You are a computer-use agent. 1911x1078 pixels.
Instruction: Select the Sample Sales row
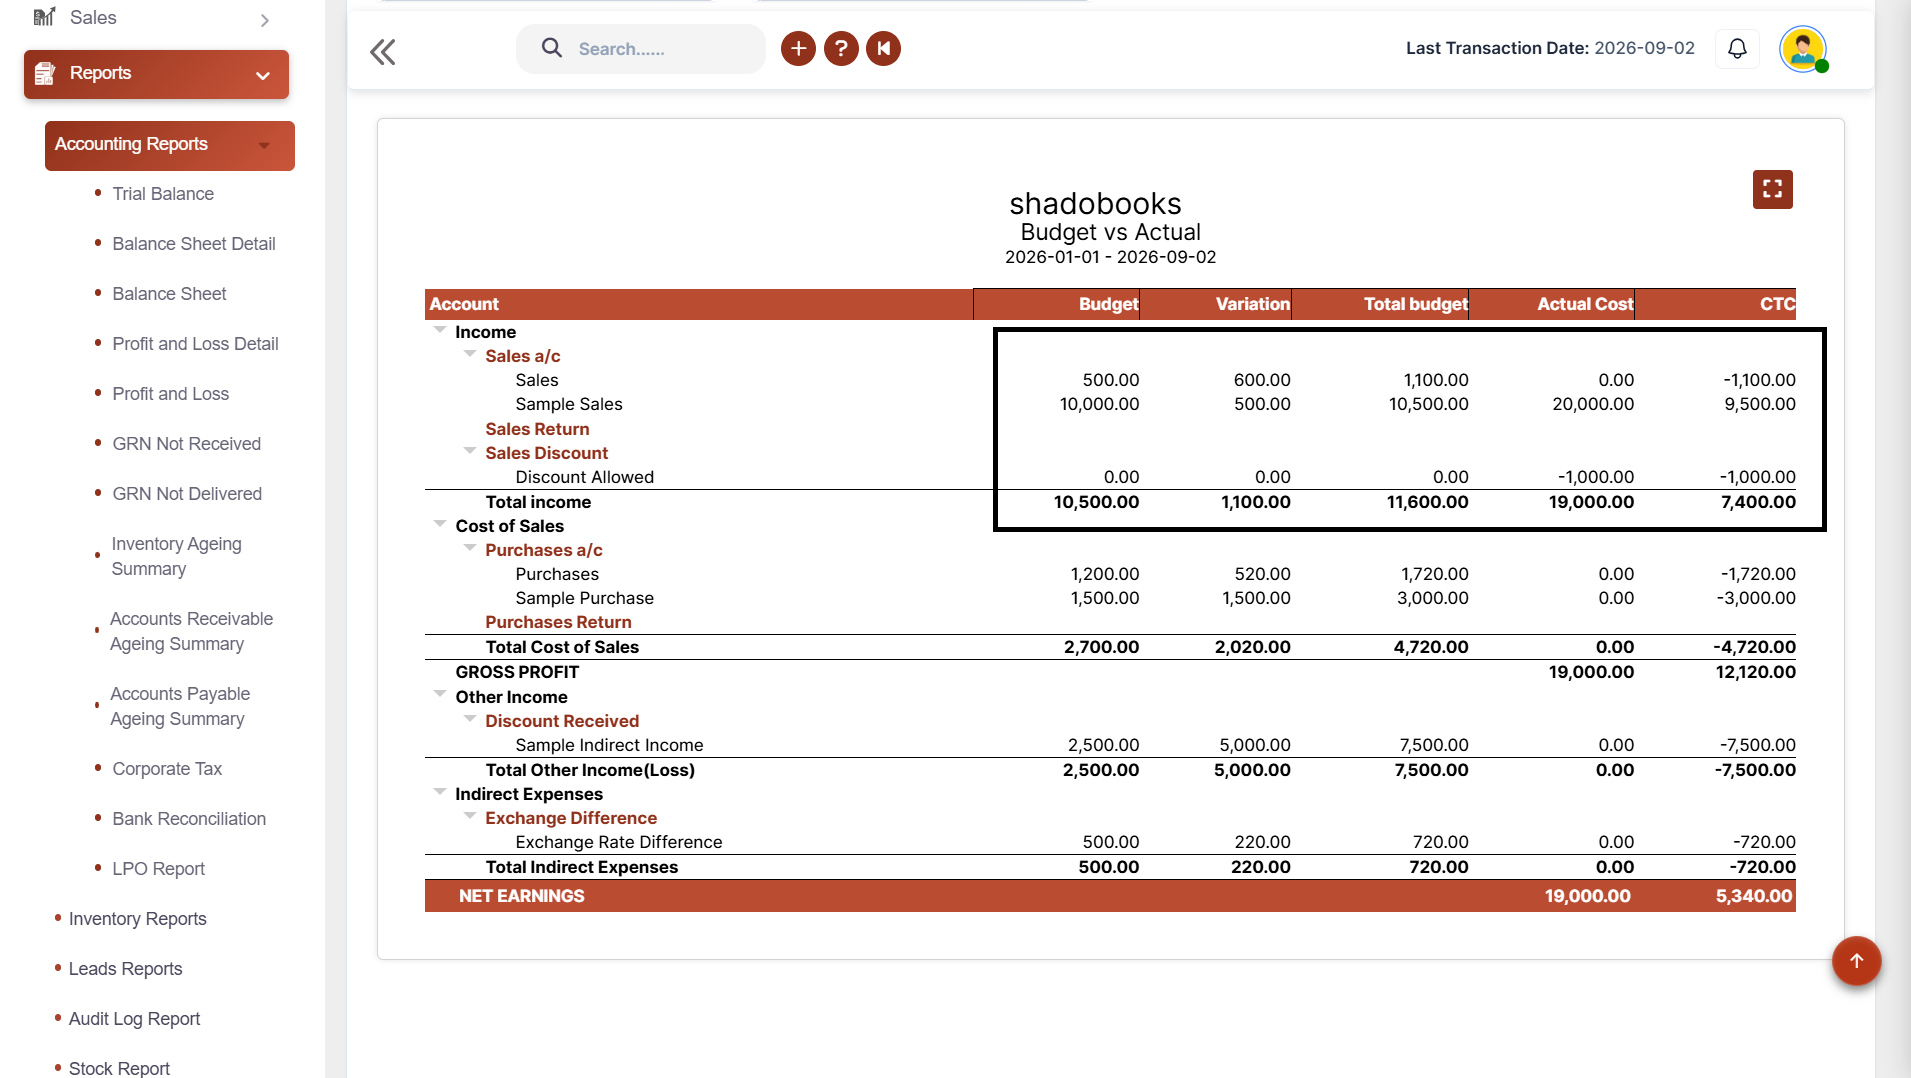[1110, 404]
